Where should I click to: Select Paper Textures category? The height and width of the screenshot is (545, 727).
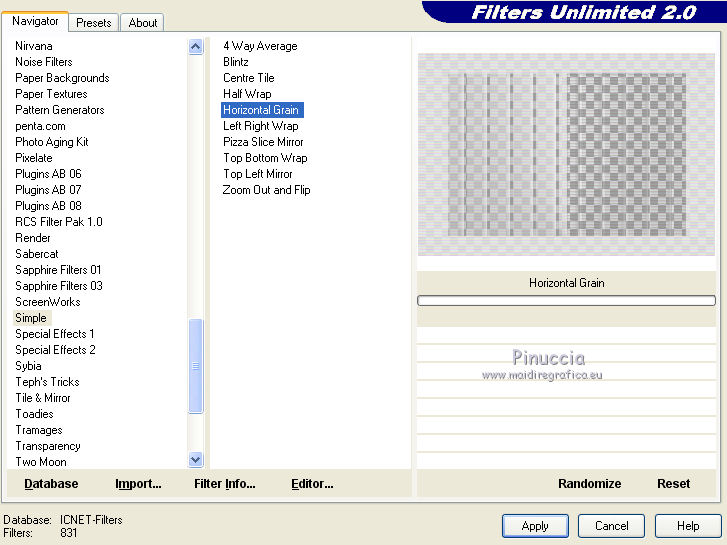pyautogui.click(x=51, y=94)
